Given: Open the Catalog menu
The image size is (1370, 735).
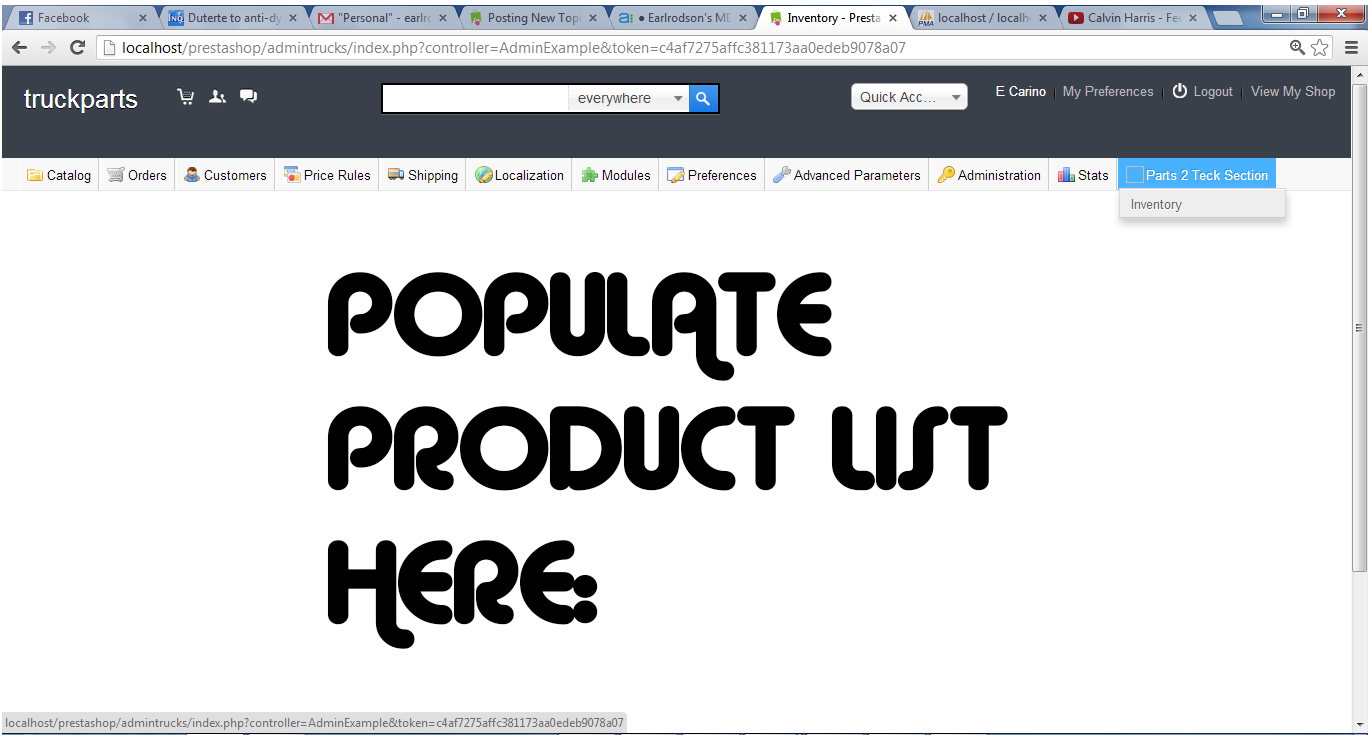Looking at the screenshot, I should [59, 175].
